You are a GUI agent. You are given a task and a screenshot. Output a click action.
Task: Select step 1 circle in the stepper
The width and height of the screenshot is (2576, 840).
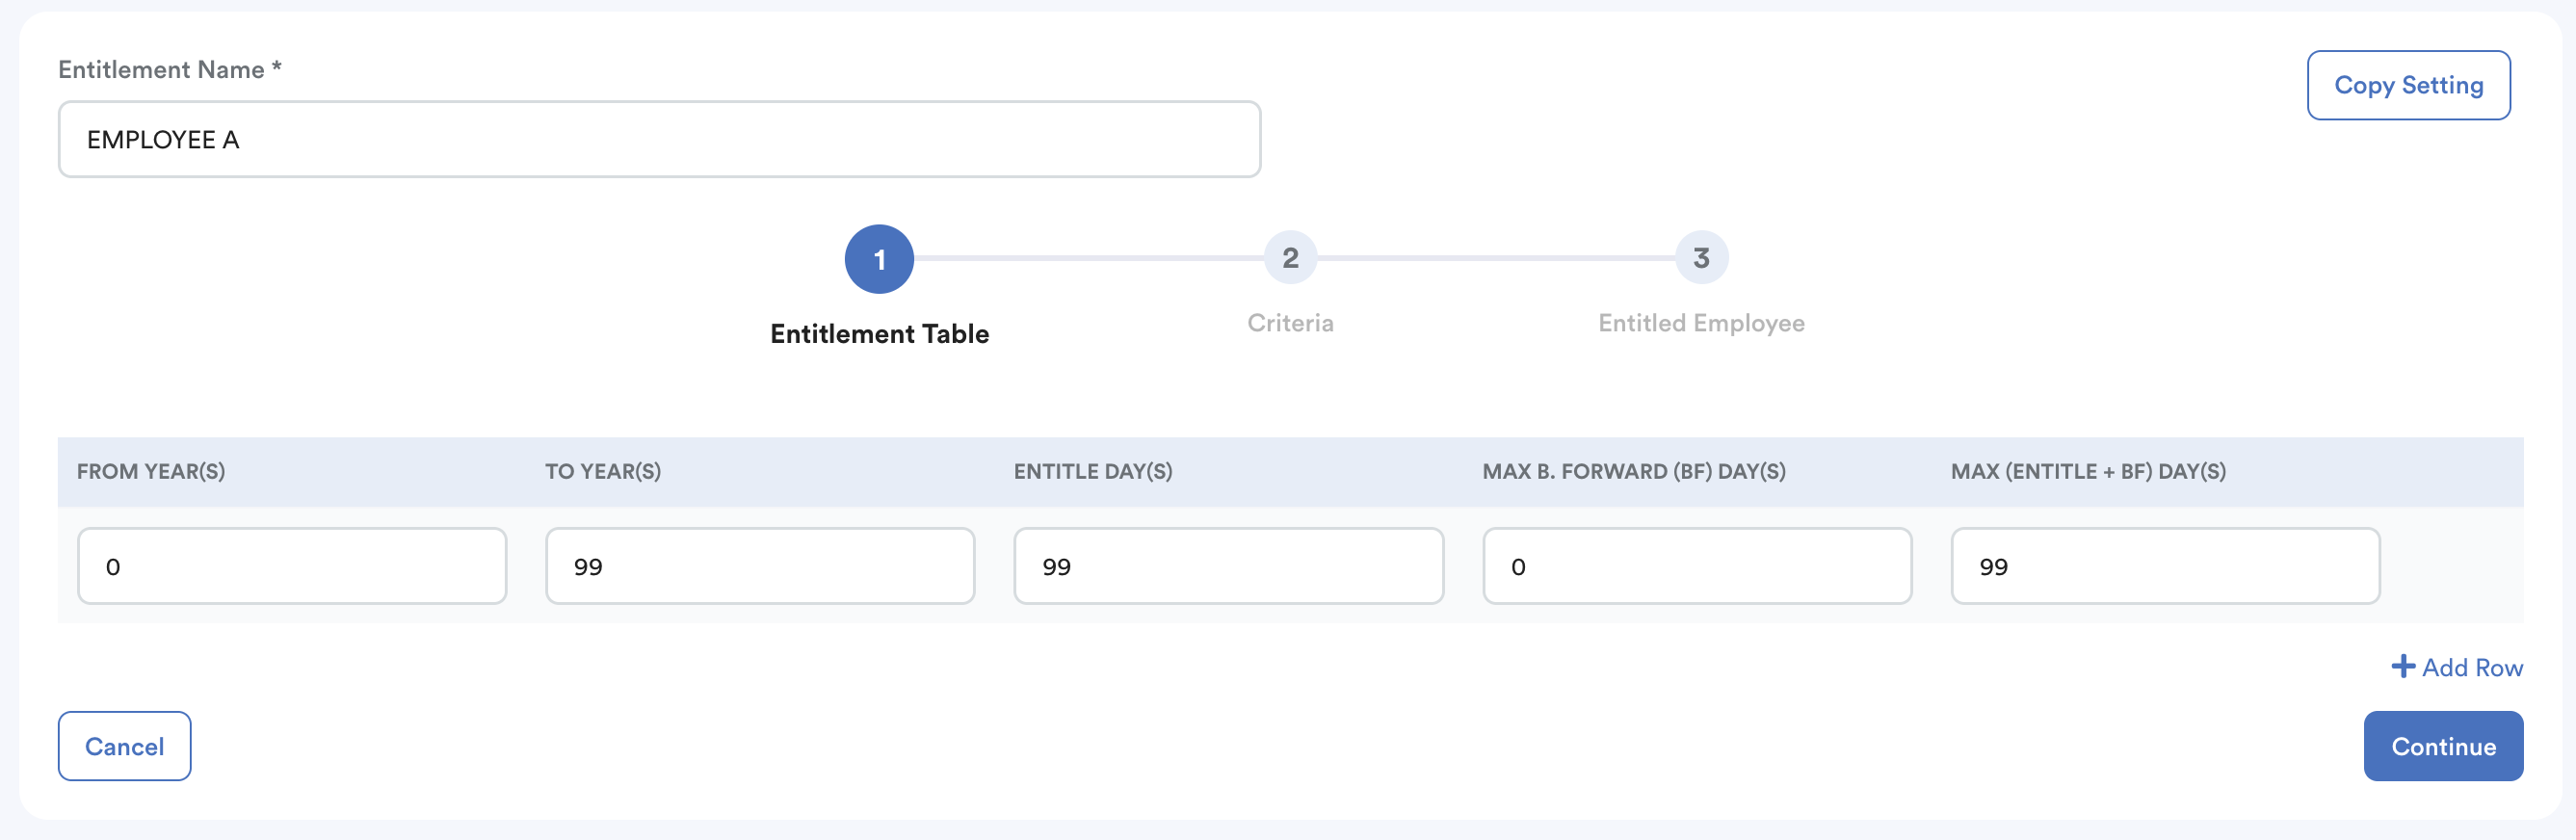coord(879,259)
